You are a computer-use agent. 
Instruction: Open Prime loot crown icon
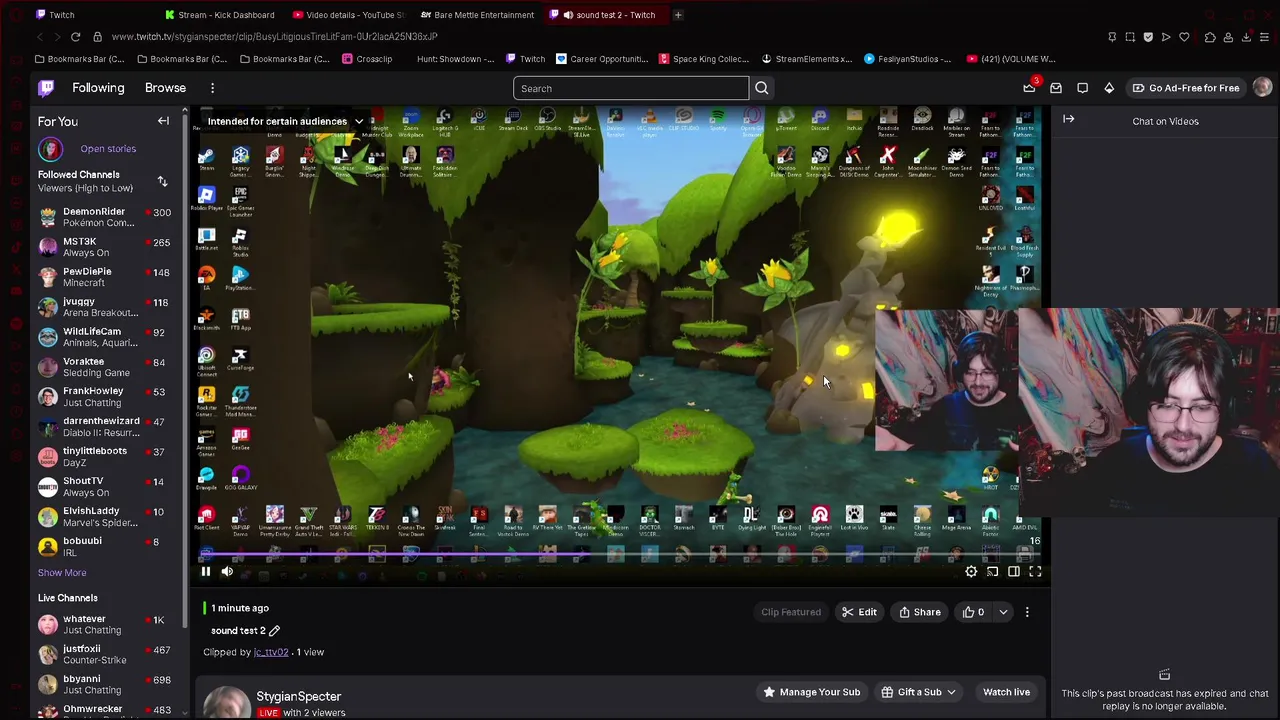point(1029,88)
